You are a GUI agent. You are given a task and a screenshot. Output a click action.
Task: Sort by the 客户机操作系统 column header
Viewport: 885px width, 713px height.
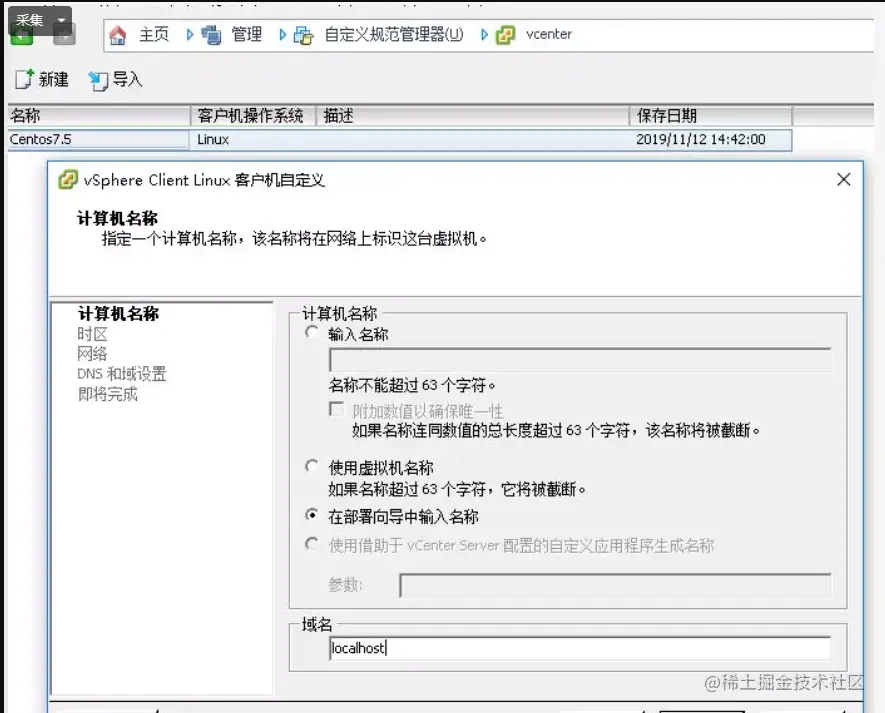[x=252, y=116]
